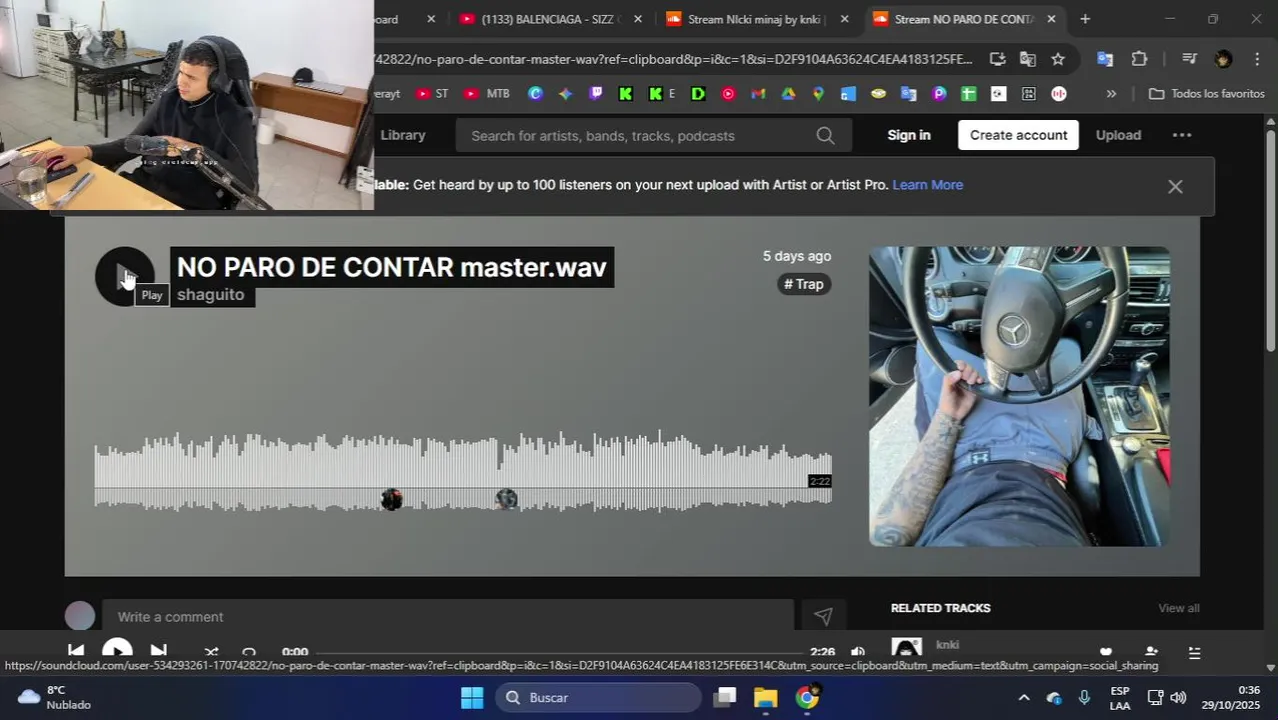Skip to next track in player bar
The width and height of the screenshot is (1278, 720).
[x=158, y=652]
